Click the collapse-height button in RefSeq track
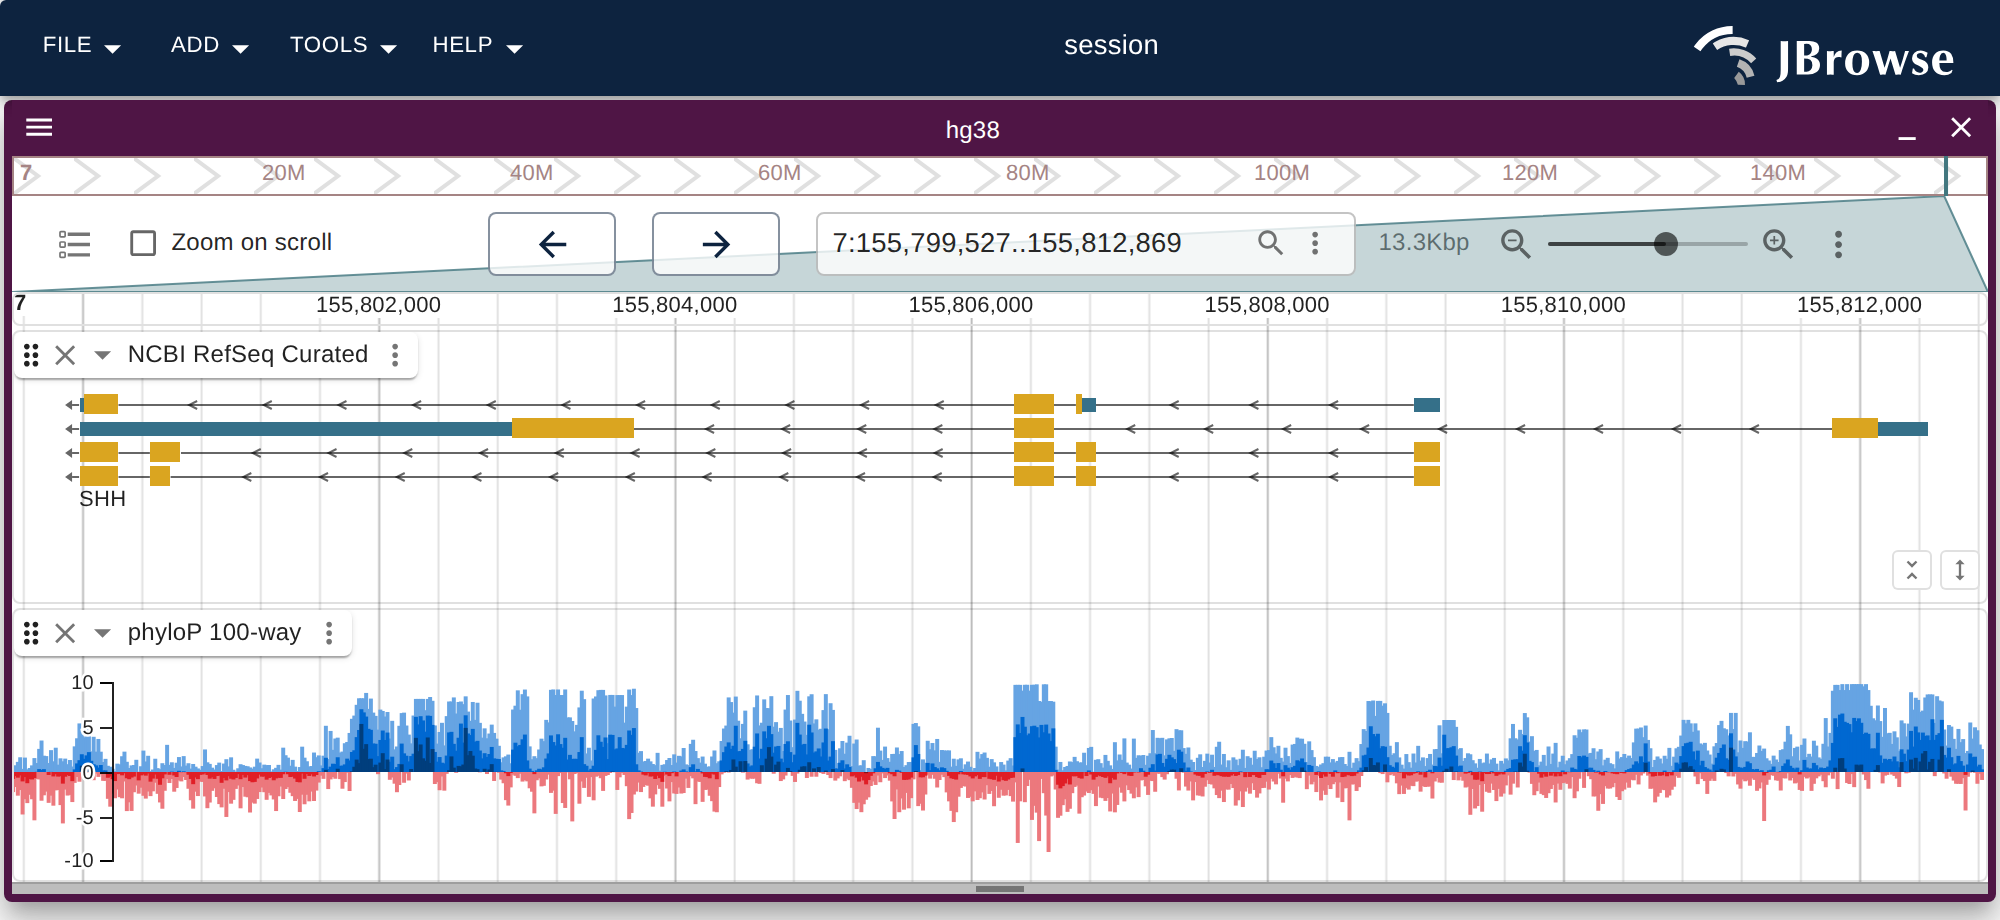 pos(1911,571)
